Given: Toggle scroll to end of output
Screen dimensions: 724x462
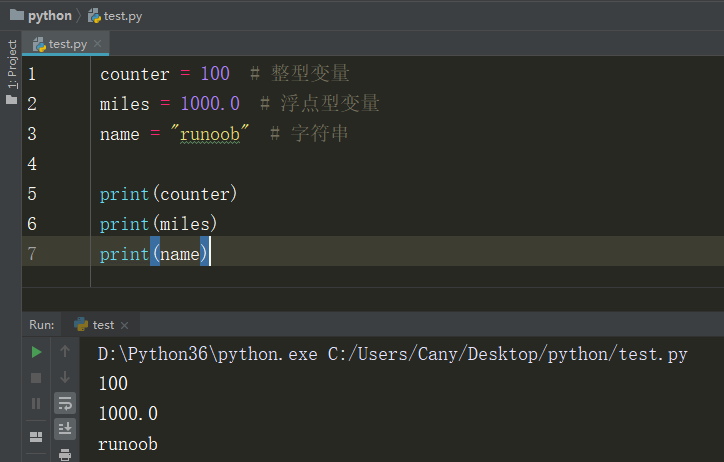Looking at the screenshot, I should pos(65,428).
